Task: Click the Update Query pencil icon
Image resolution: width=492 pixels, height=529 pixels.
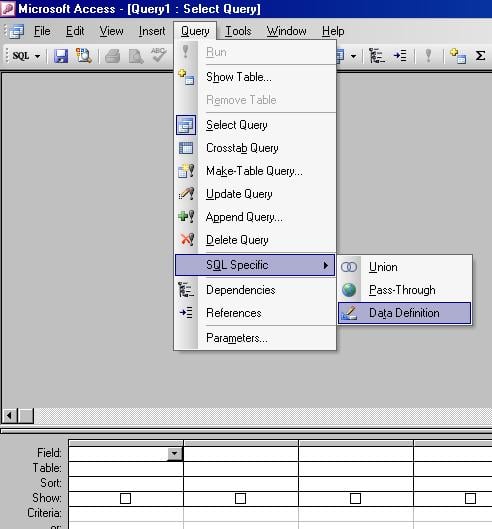Action: coord(186,194)
